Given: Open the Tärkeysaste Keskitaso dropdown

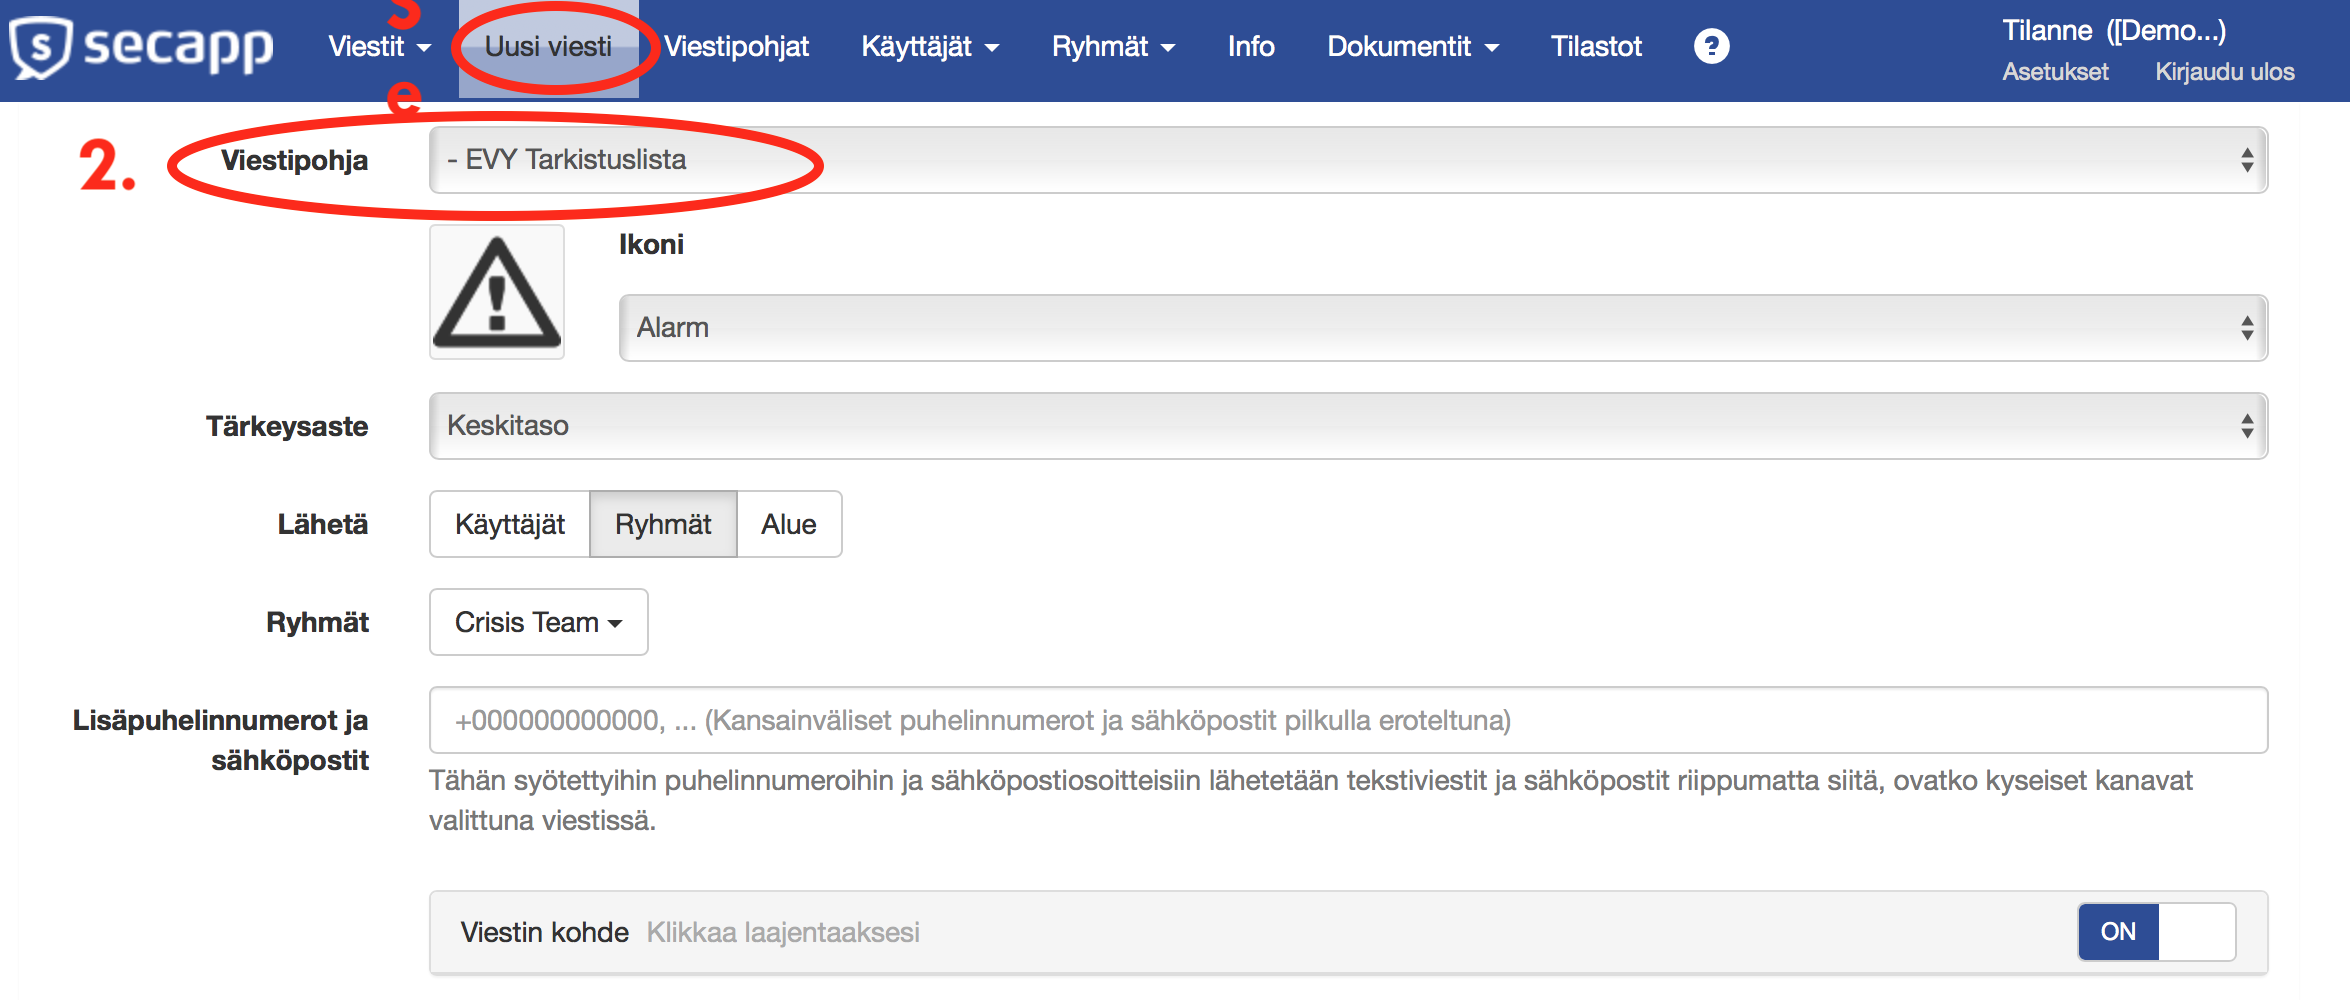Looking at the screenshot, I should click(1348, 426).
